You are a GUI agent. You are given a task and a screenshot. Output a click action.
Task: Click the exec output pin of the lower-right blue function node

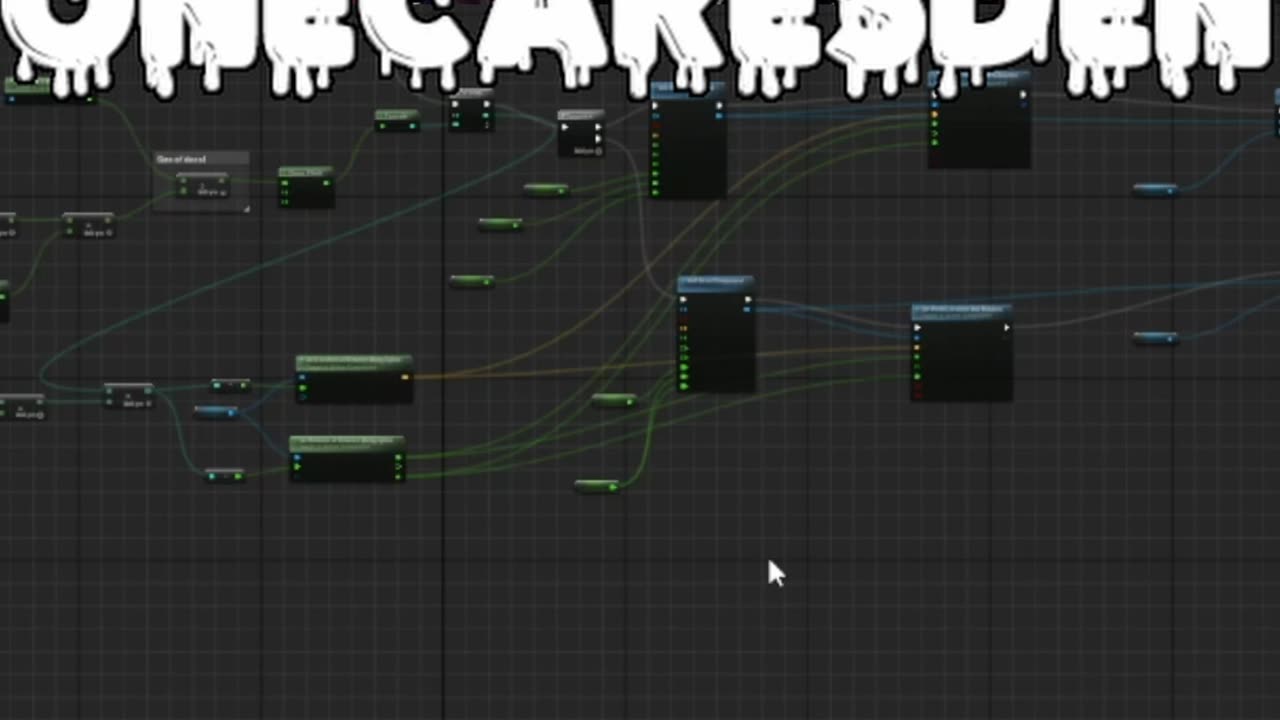click(x=1006, y=327)
